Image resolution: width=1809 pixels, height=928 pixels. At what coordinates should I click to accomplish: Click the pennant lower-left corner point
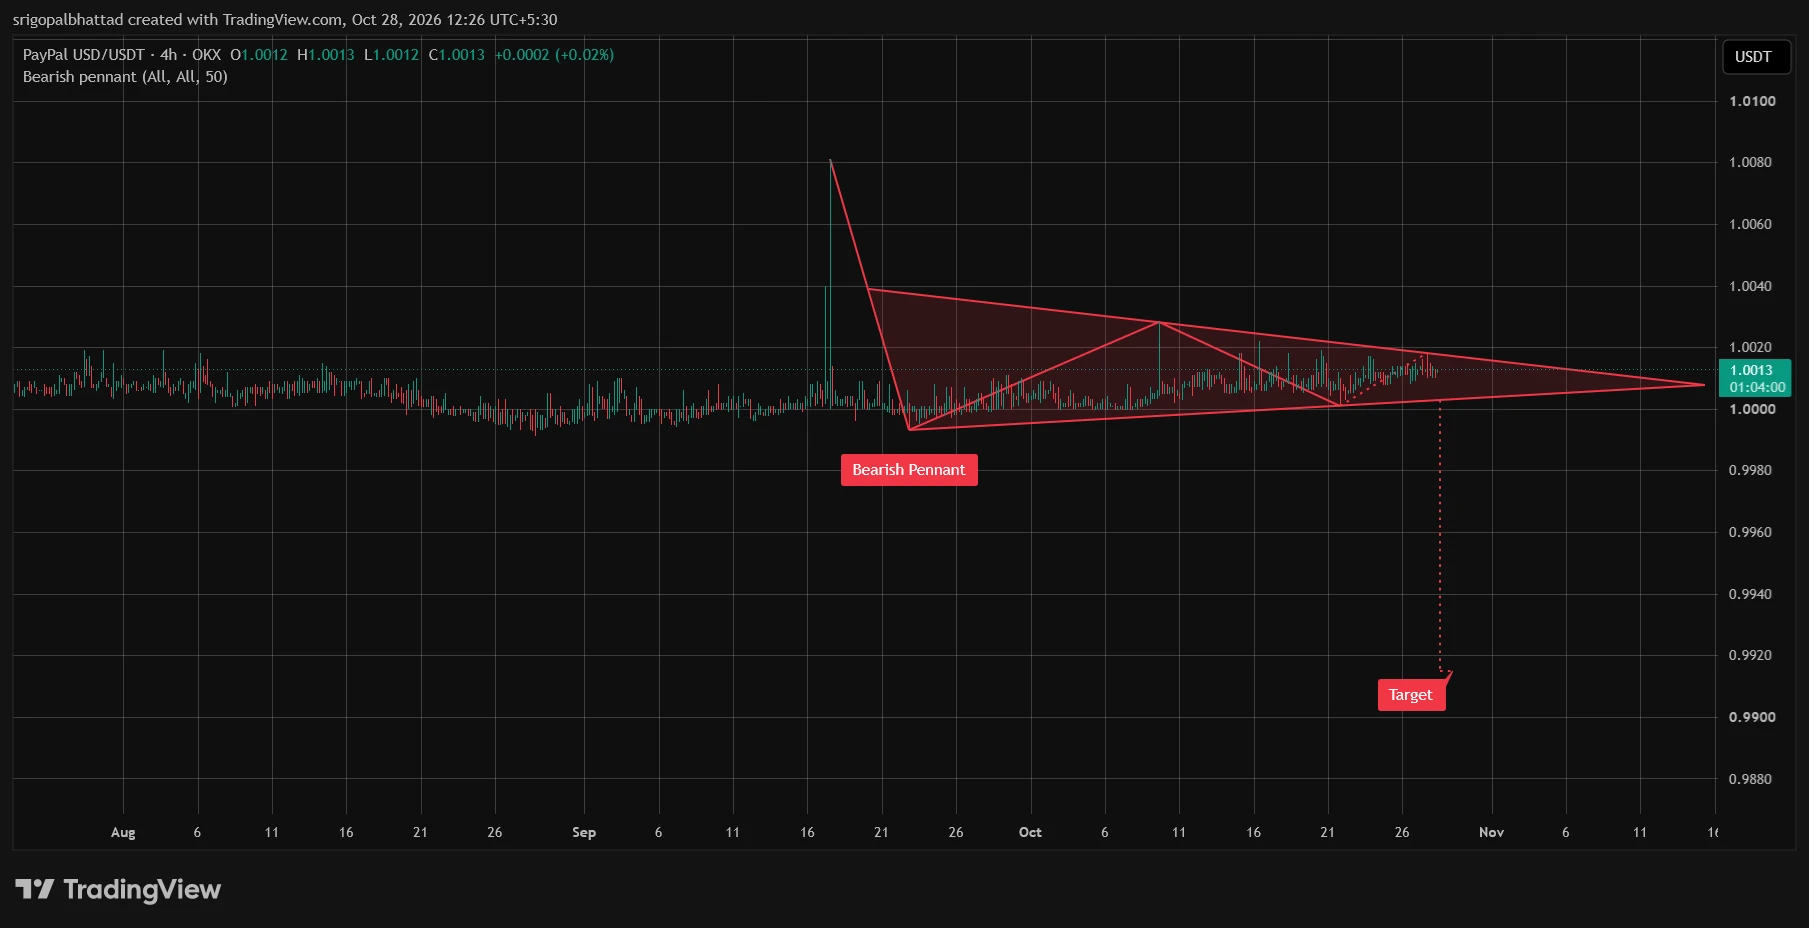[909, 429]
